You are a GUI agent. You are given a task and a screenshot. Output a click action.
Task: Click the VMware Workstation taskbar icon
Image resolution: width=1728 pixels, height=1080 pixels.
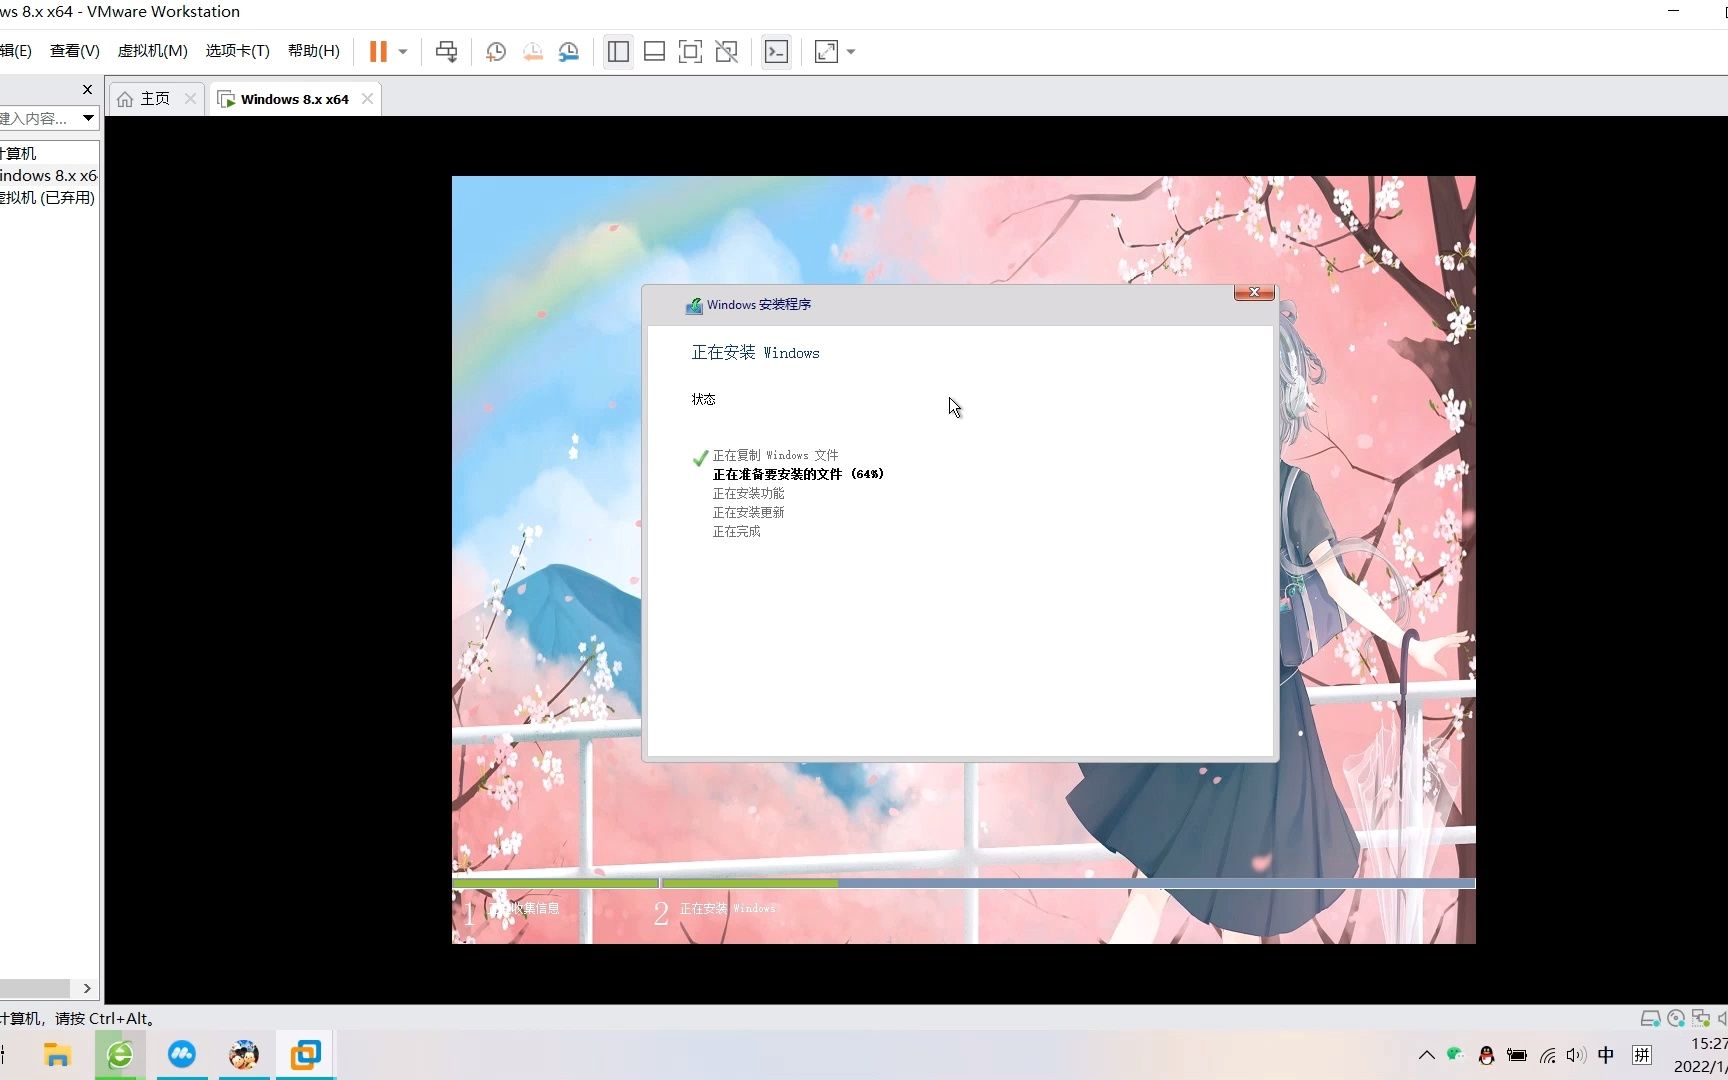coord(306,1055)
